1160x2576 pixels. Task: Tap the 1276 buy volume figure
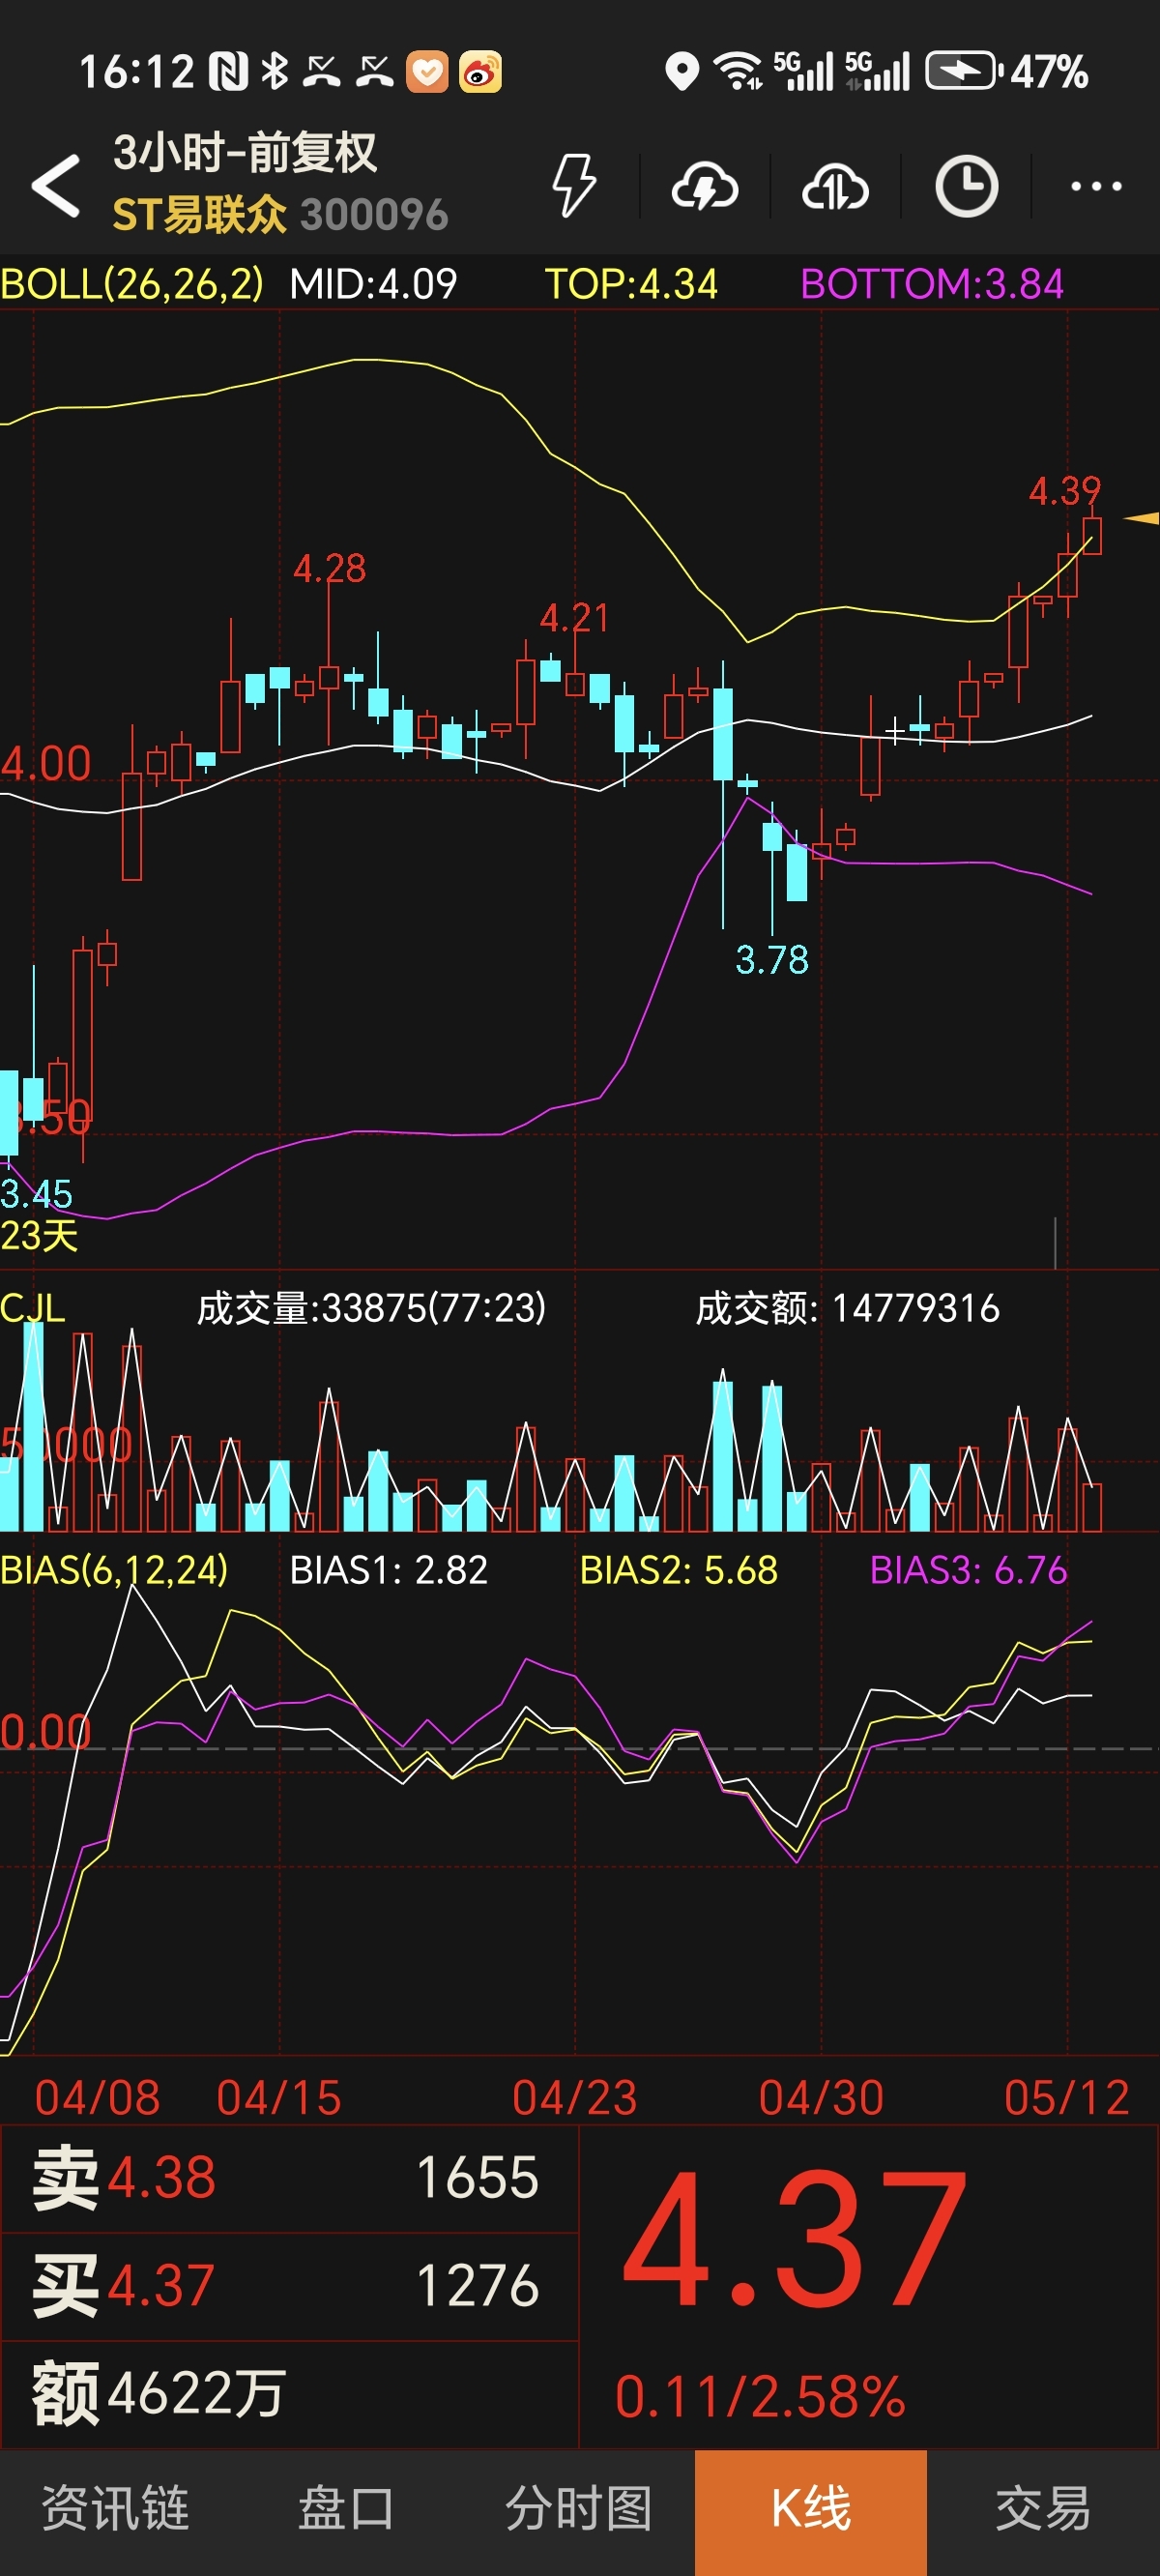pyautogui.click(x=477, y=2286)
